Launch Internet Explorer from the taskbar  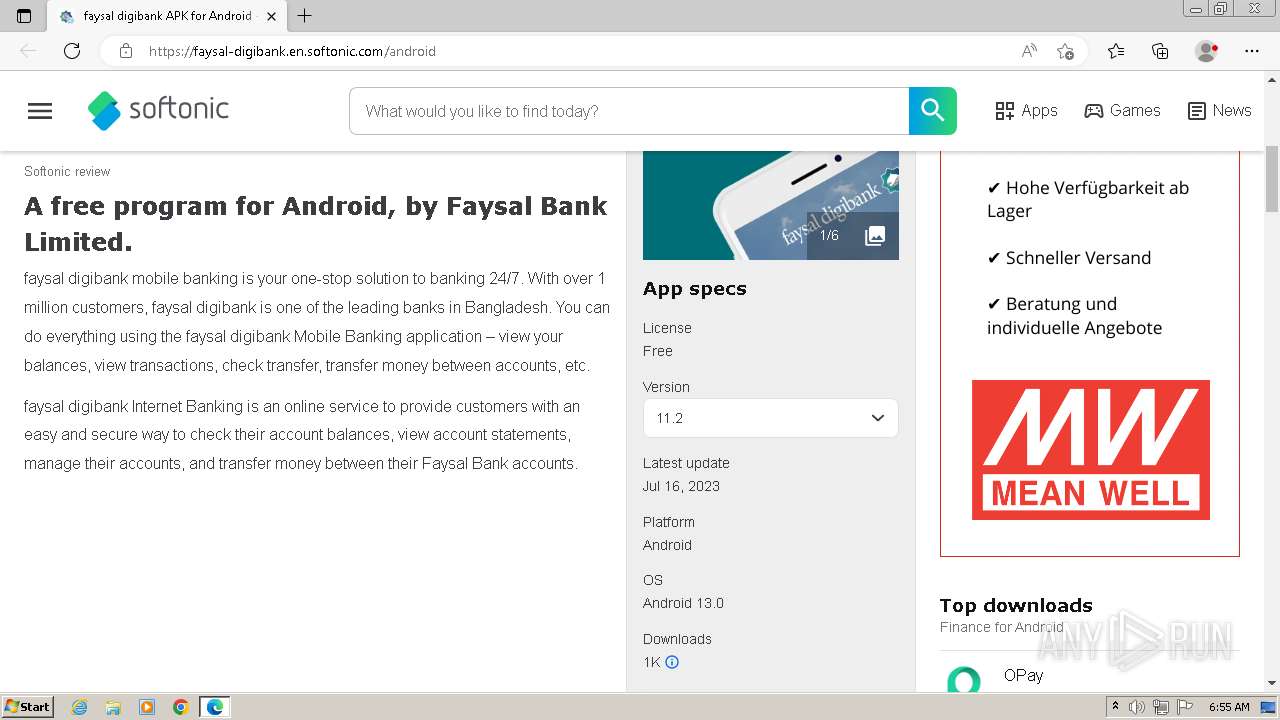pos(80,707)
